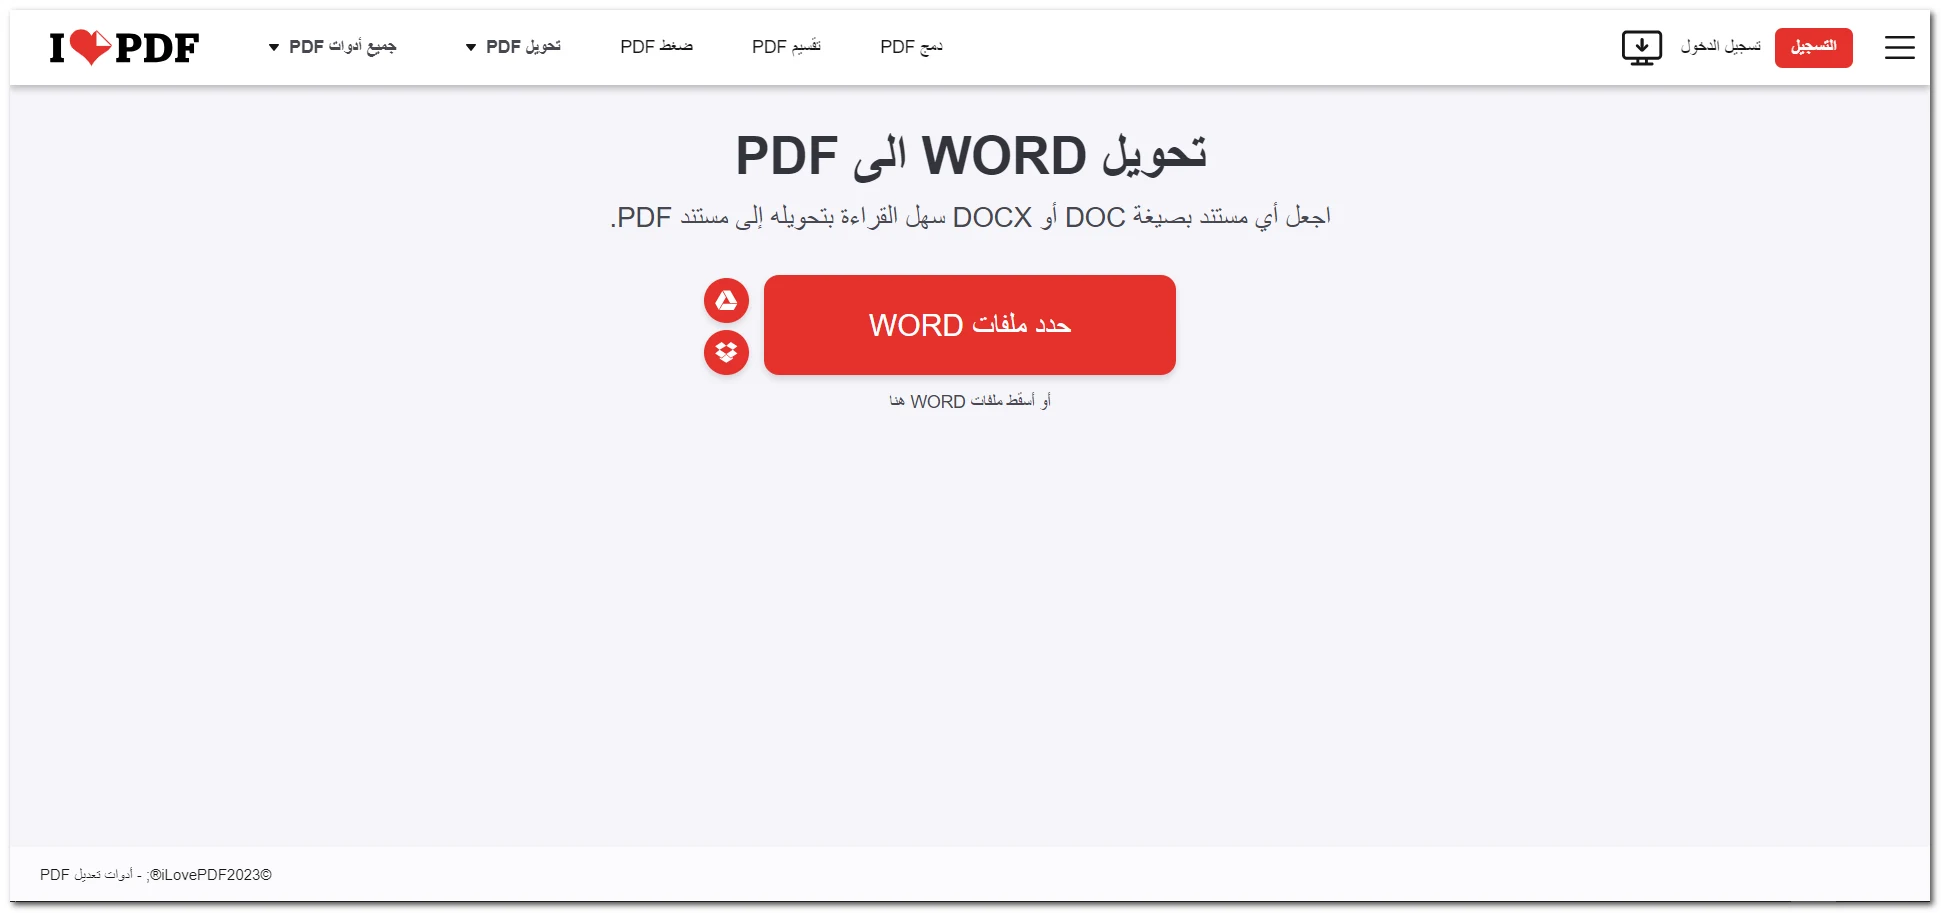Open the تقسيم PDF menu item
This screenshot has width=1941, height=913.
point(786,47)
